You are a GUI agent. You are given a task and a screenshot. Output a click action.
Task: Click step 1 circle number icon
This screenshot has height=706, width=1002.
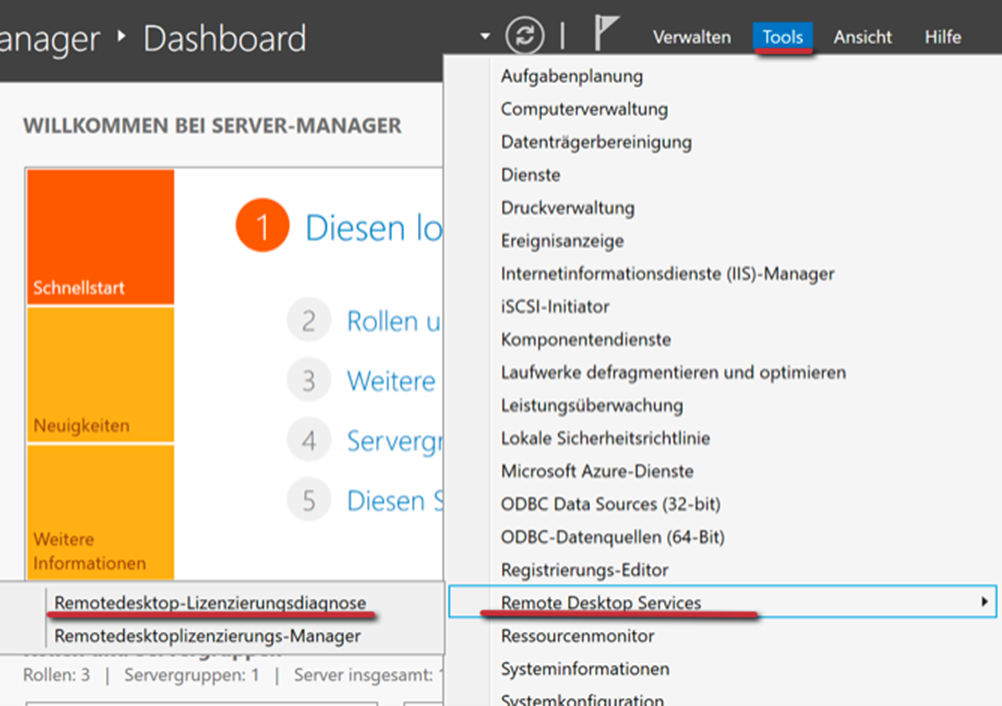click(x=262, y=227)
